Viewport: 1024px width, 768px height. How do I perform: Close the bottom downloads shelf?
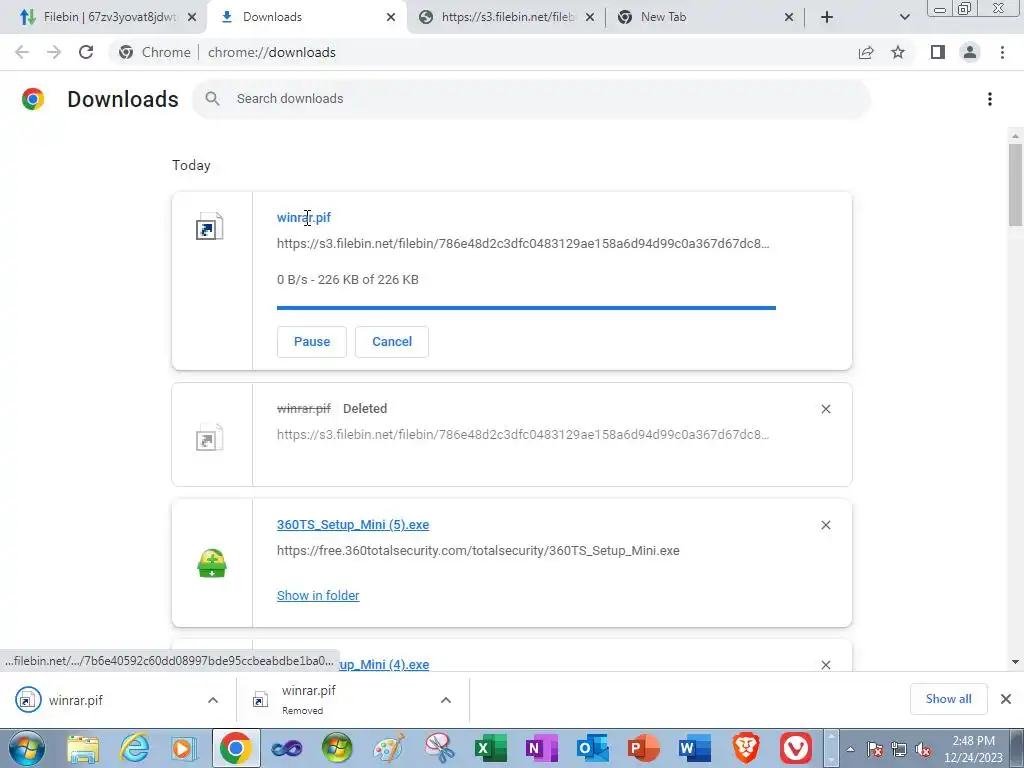coord(1006,699)
